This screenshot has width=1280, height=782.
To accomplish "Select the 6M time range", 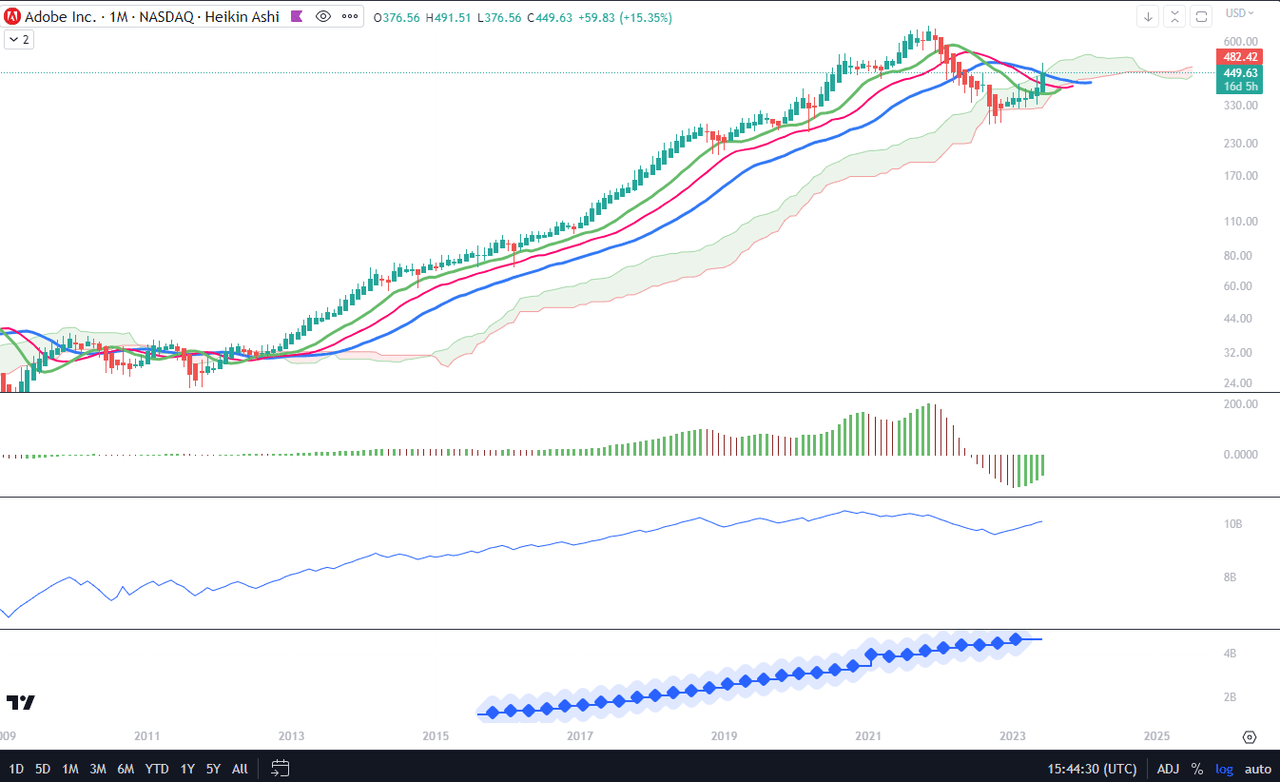I will pos(126,769).
